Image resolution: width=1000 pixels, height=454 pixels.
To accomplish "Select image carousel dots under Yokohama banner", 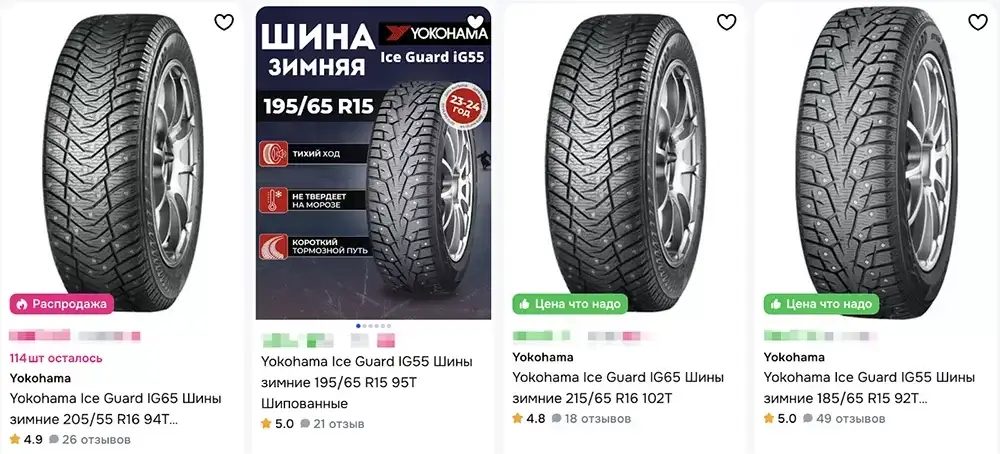I will point(373,326).
